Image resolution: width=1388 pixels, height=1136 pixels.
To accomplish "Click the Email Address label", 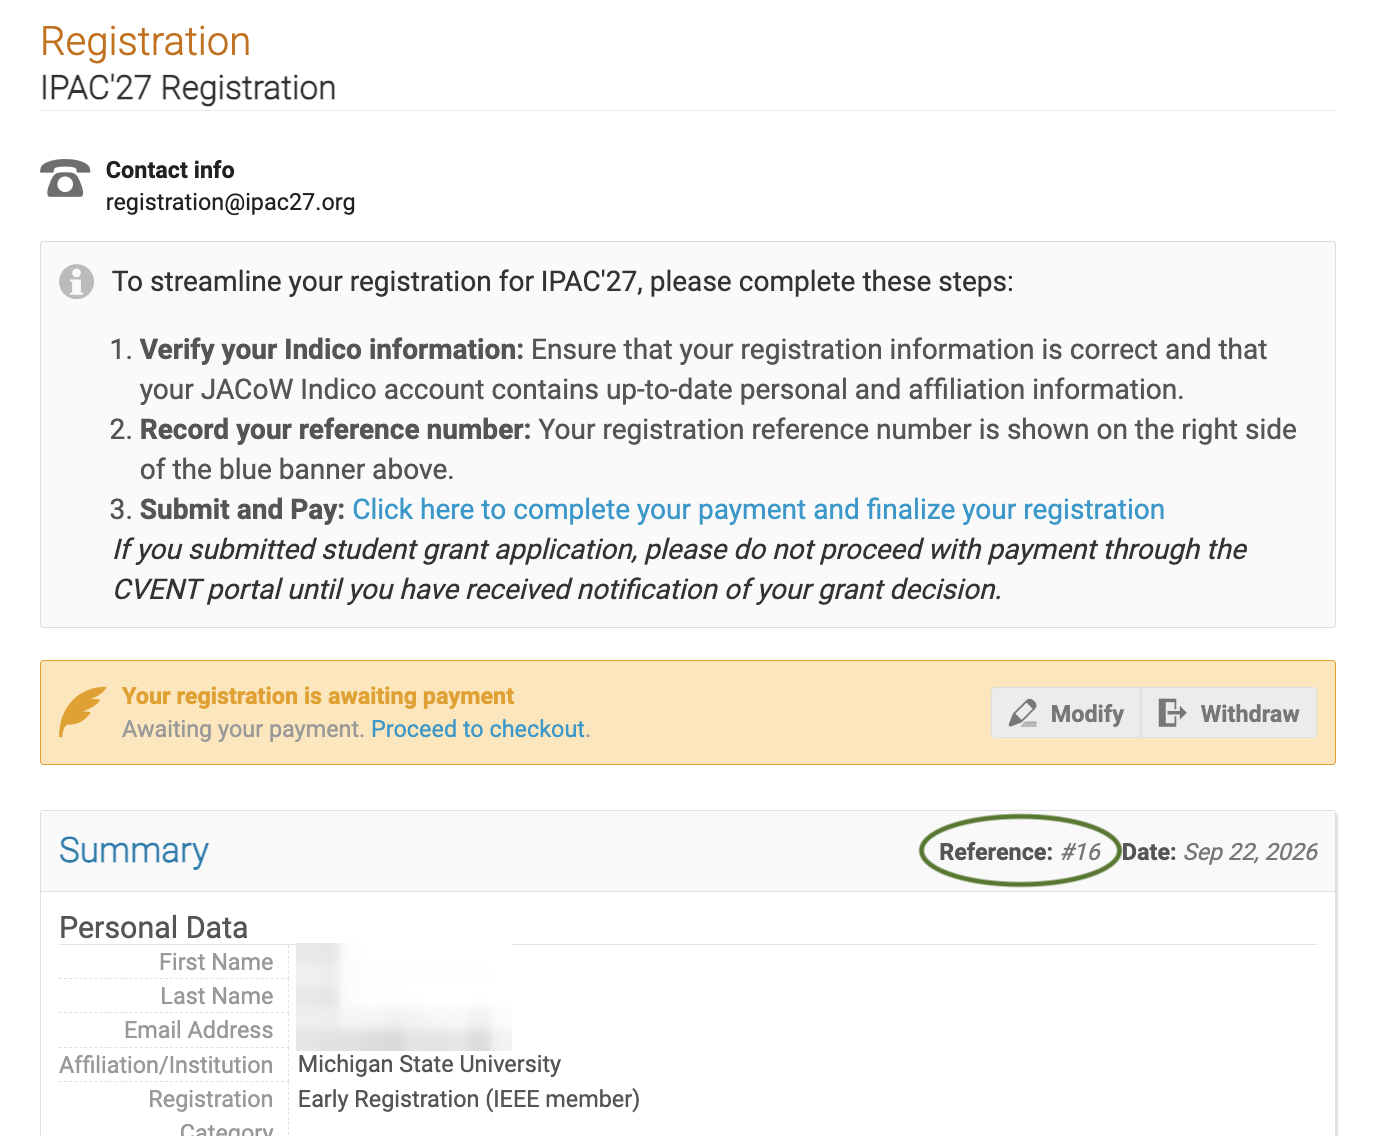I will 199,1030.
